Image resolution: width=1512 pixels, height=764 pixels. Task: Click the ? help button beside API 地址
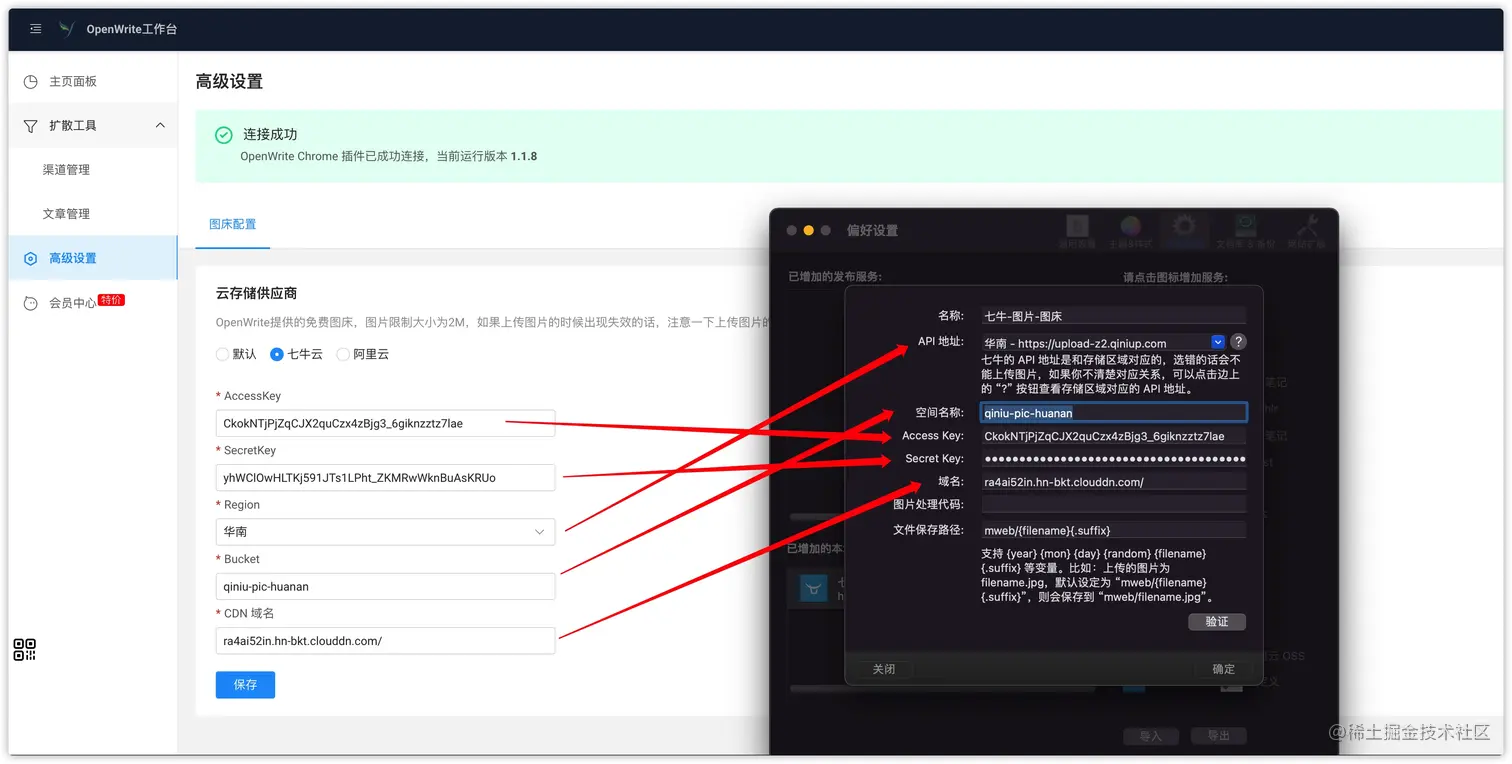pyautogui.click(x=1238, y=342)
